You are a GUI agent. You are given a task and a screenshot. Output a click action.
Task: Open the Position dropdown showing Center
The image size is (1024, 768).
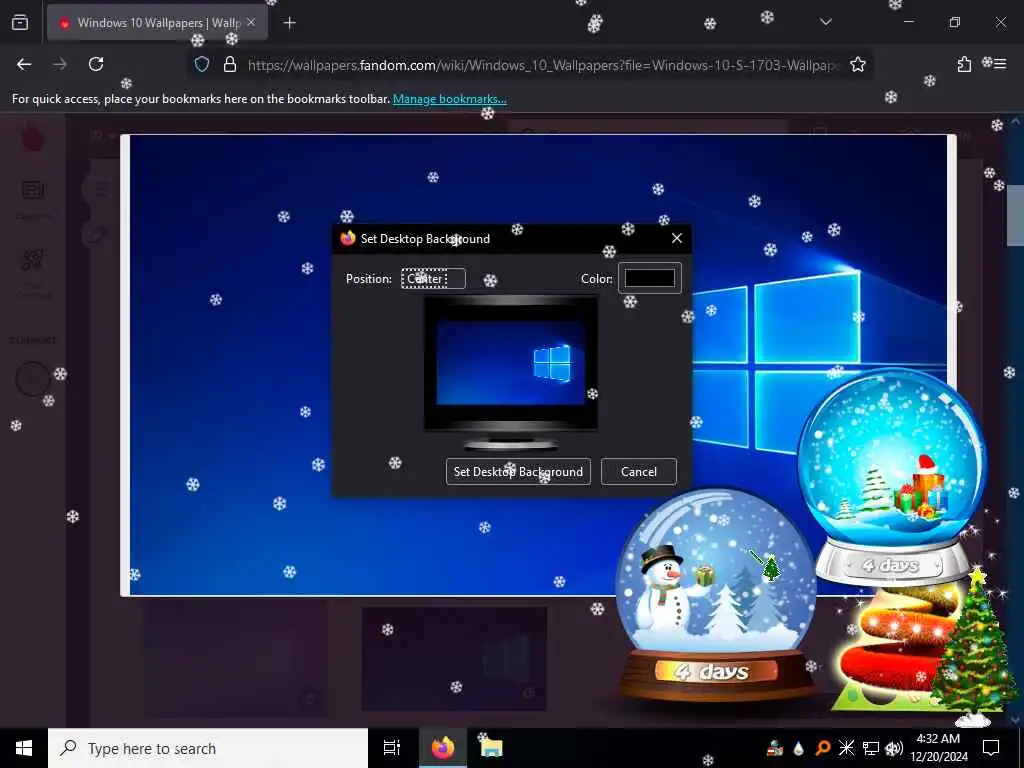click(434, 279)
